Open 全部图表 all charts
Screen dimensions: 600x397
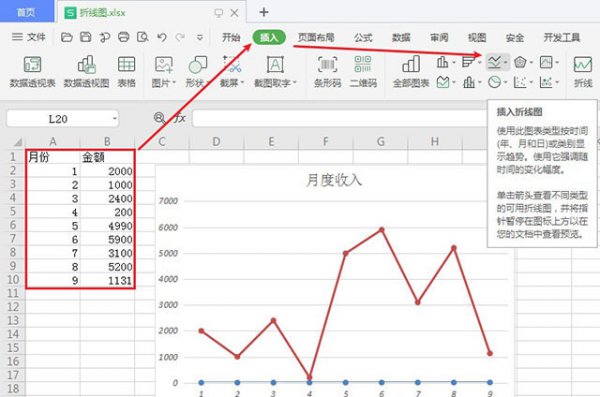click(411, 72)
